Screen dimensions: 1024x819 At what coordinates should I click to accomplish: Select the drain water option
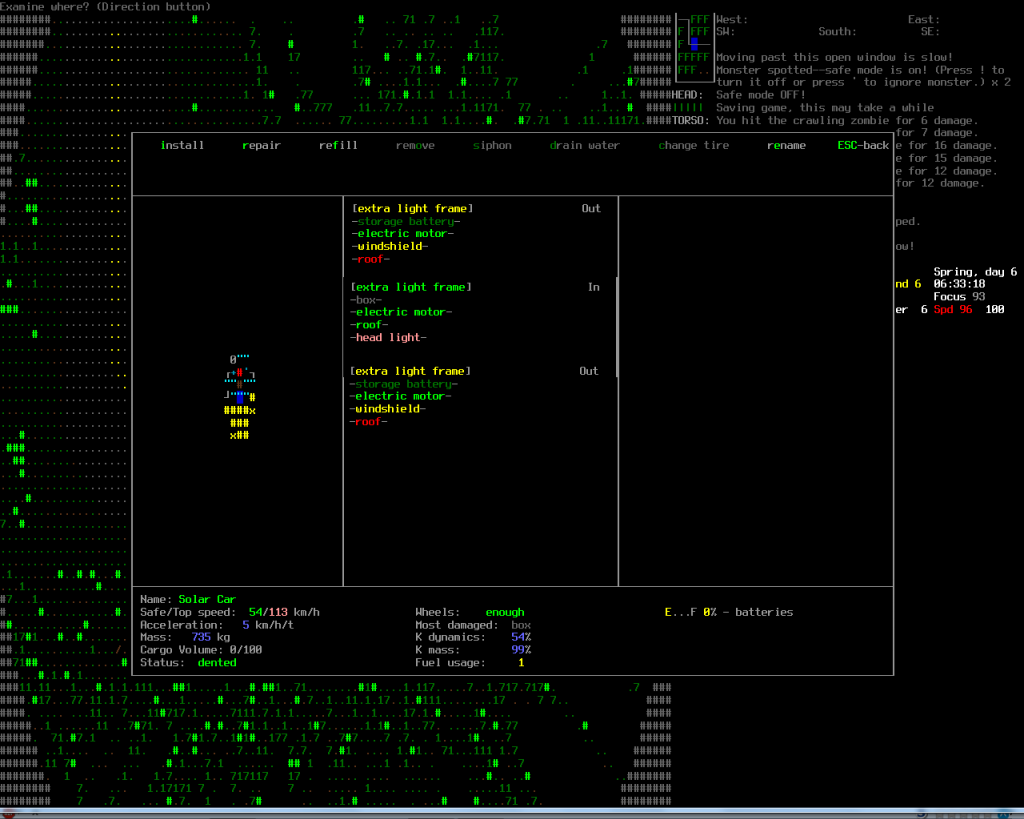(x=584, y=145)
